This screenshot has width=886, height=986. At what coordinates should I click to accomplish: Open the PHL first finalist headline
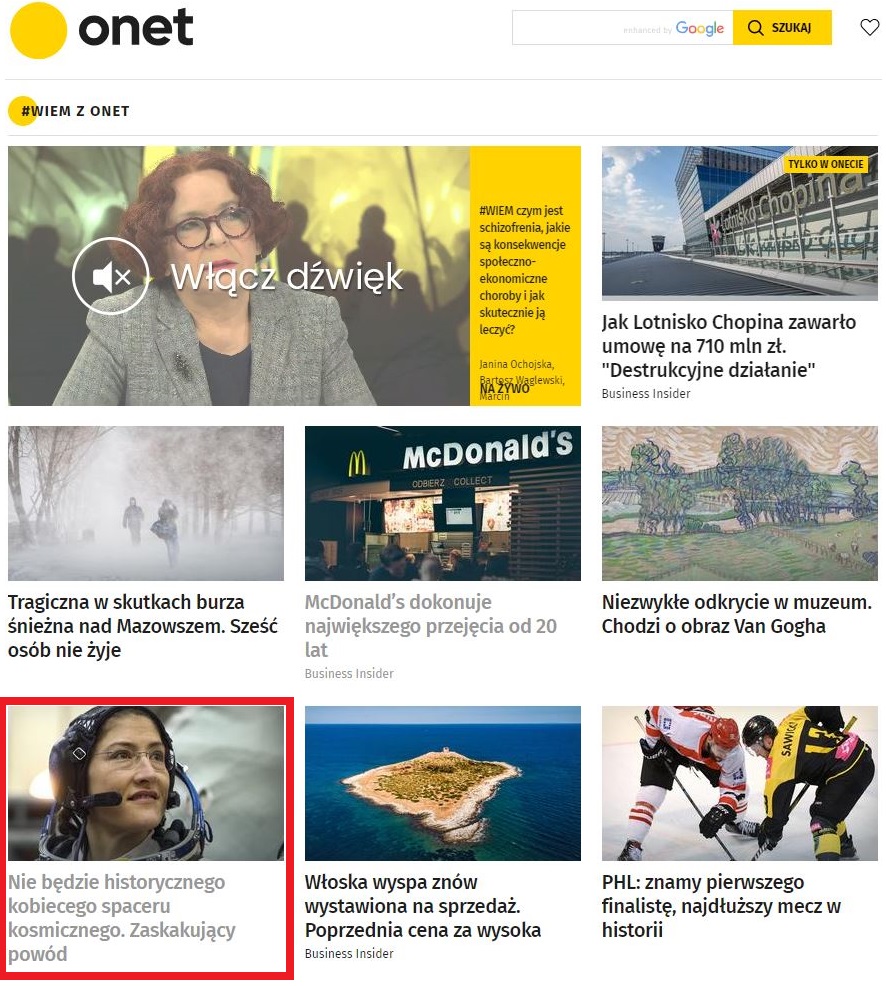click(721, 906)
